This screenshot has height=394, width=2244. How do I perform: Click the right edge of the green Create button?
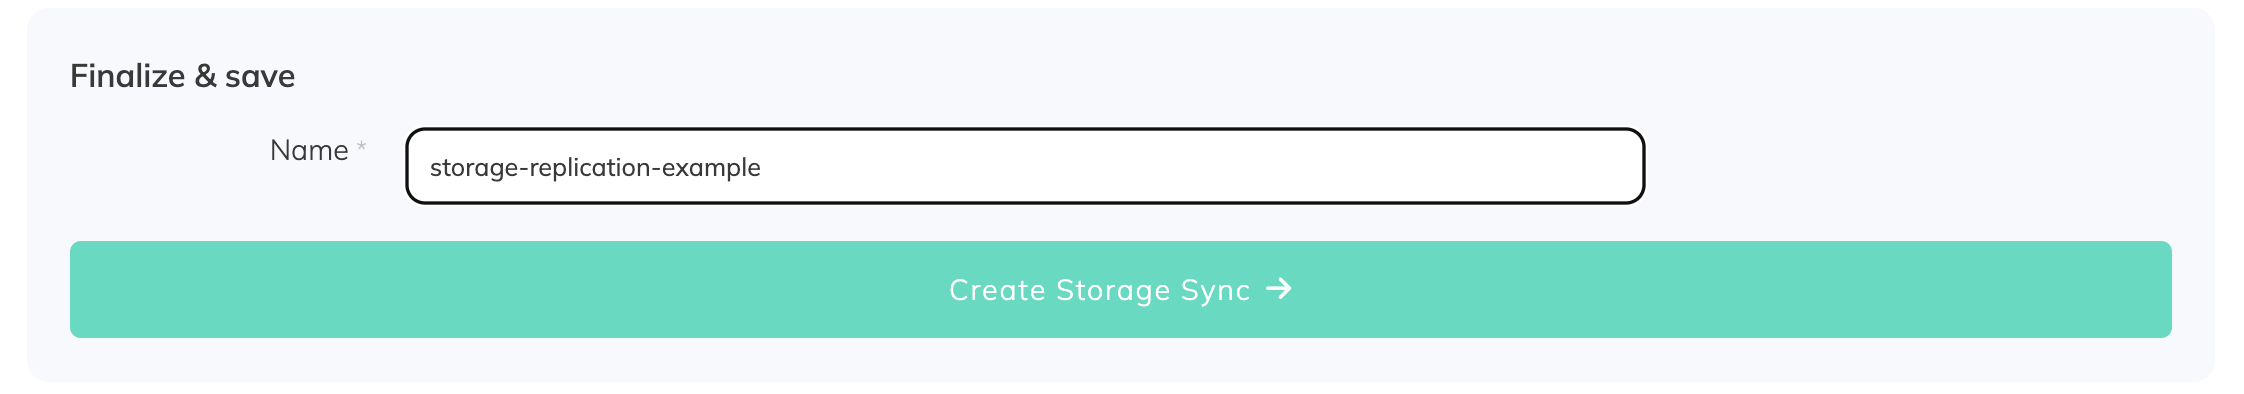2163,289
